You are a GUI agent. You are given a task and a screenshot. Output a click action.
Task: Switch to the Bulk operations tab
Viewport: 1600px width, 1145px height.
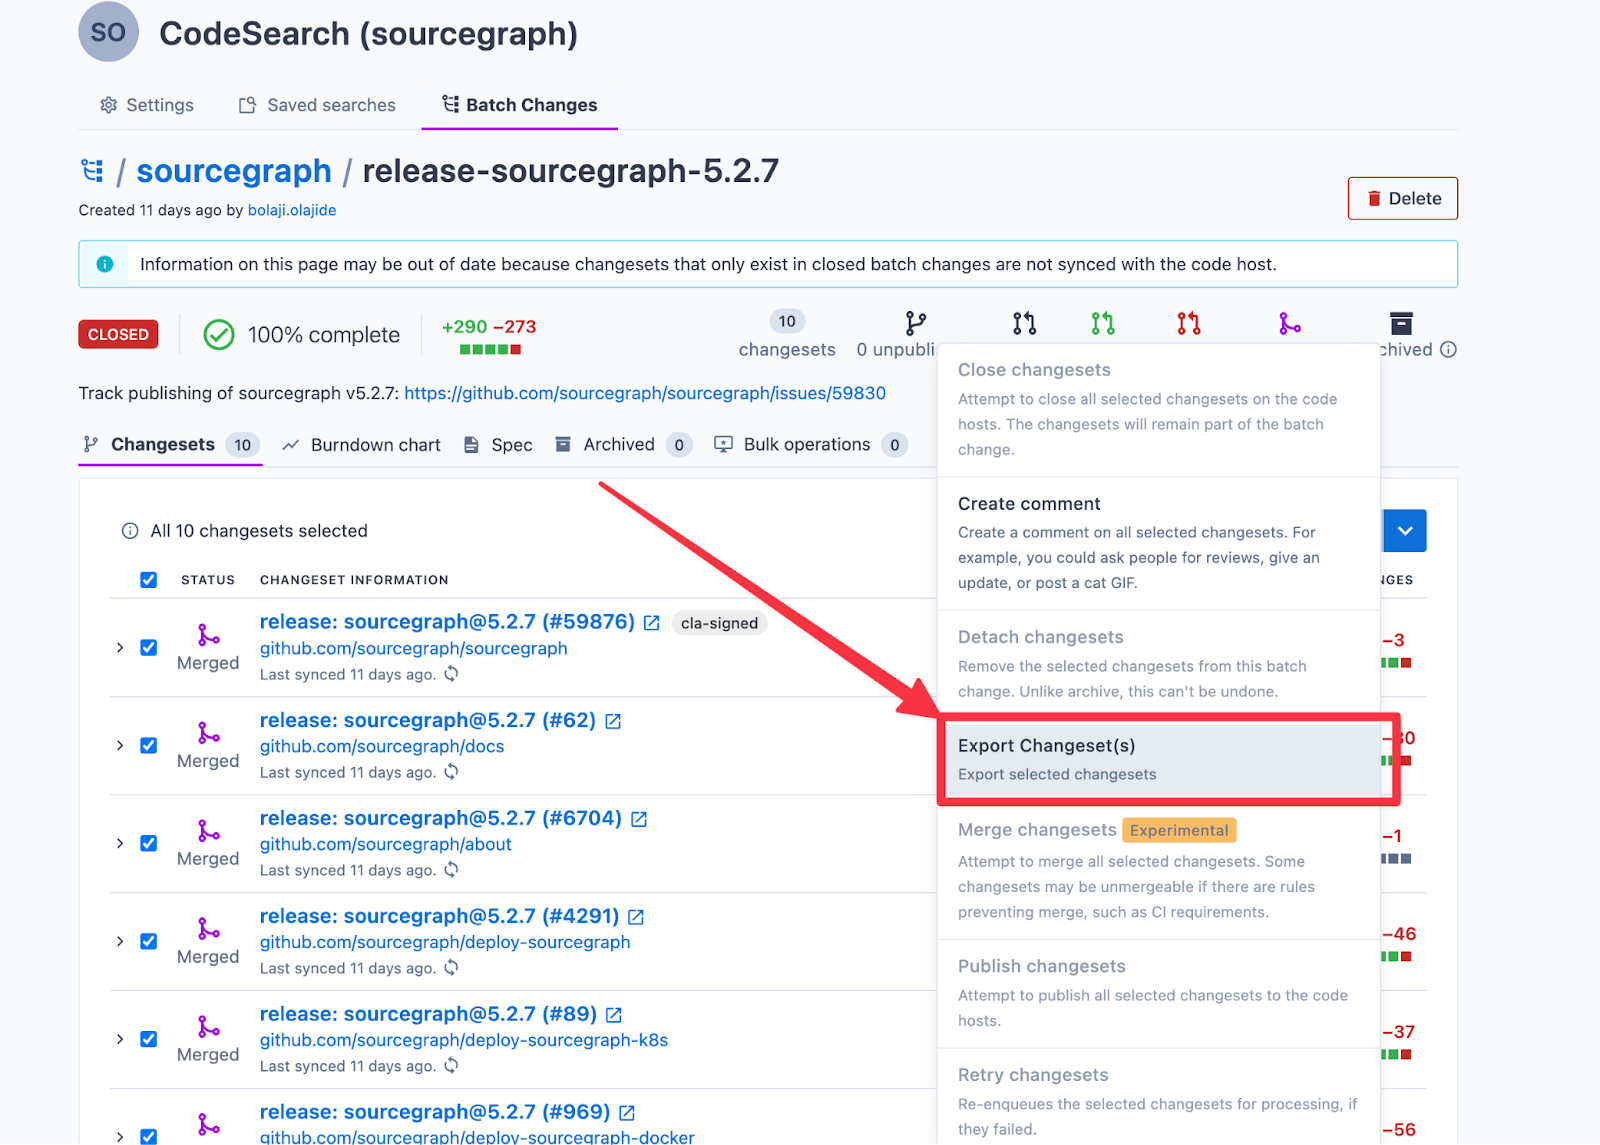click(811, 445)
